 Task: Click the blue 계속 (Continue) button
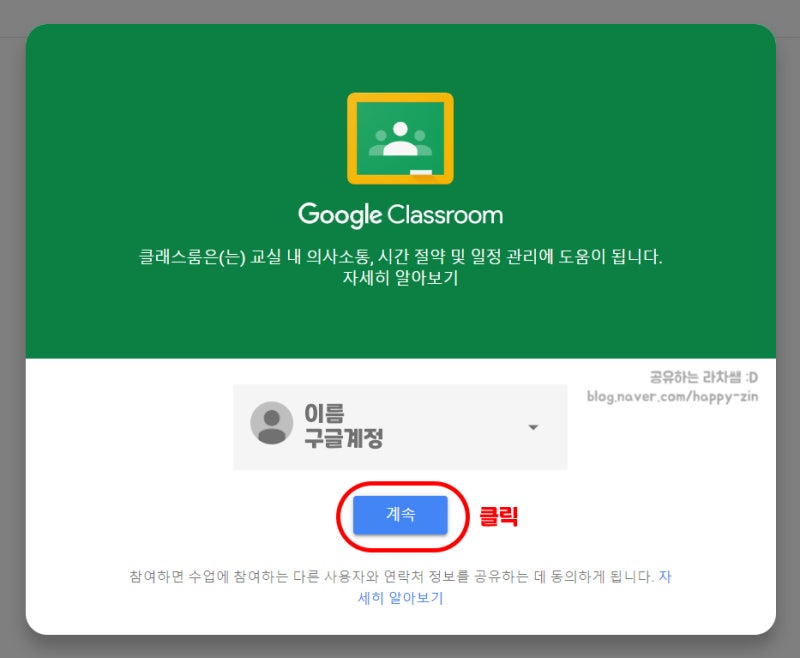[400, 515]
